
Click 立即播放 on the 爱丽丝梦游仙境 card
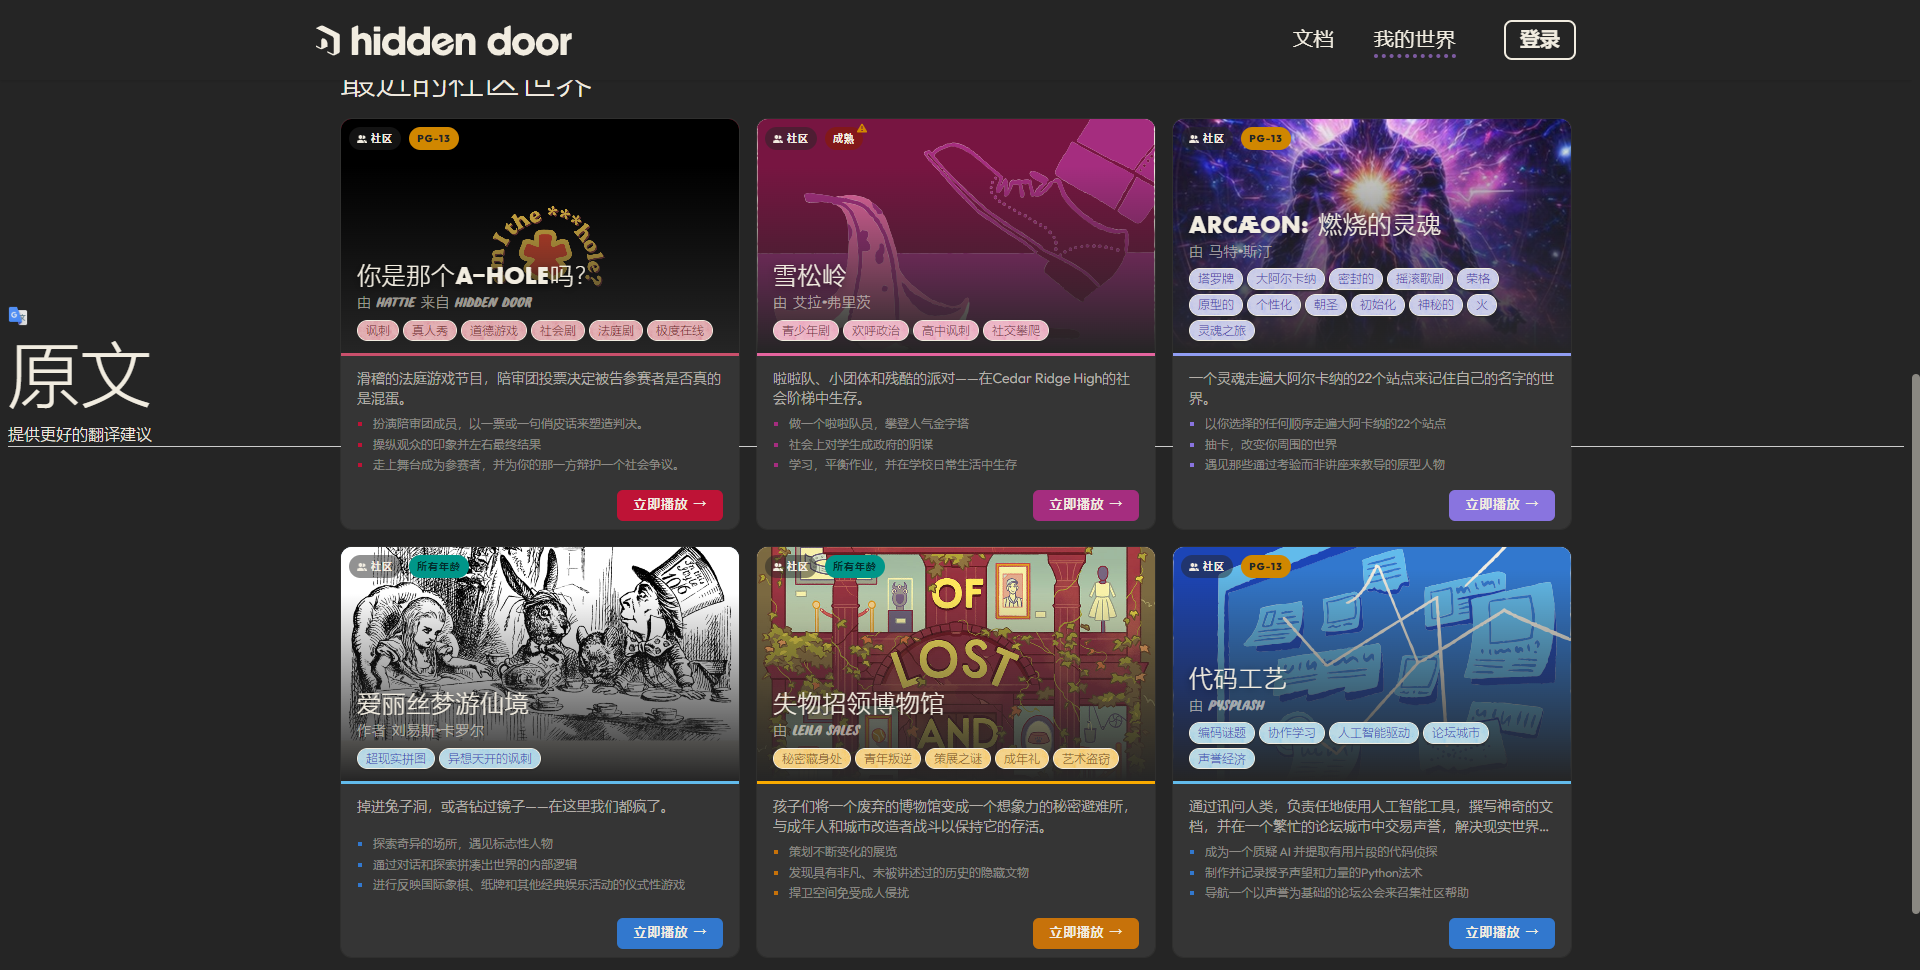(x=670, y=933)
